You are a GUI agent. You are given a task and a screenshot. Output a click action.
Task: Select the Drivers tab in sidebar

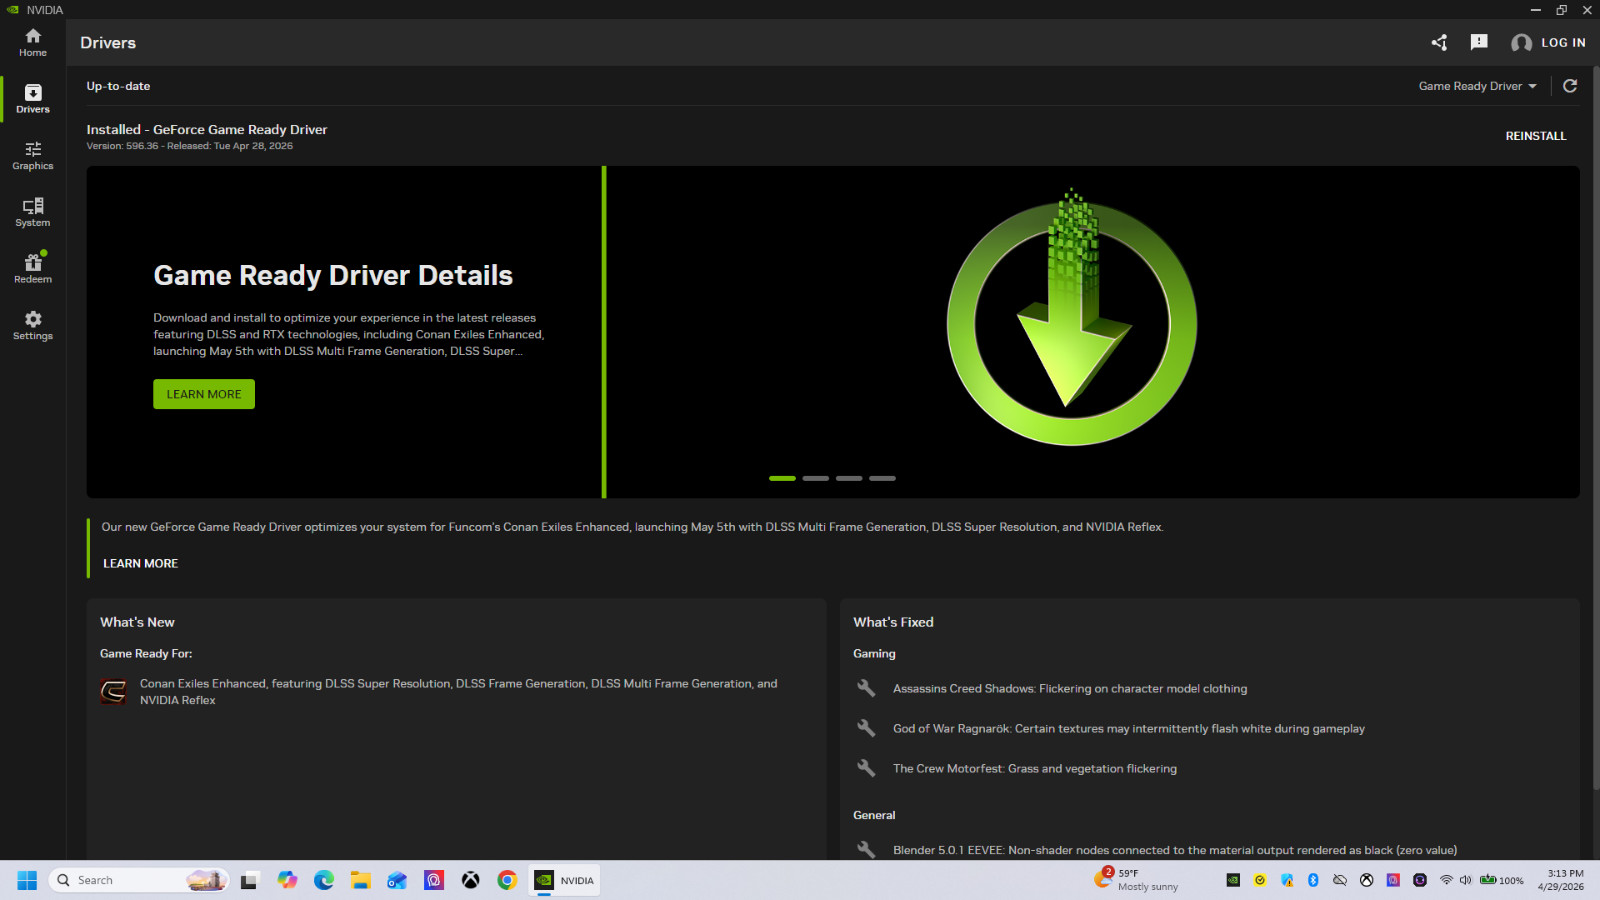coord(33,98)
